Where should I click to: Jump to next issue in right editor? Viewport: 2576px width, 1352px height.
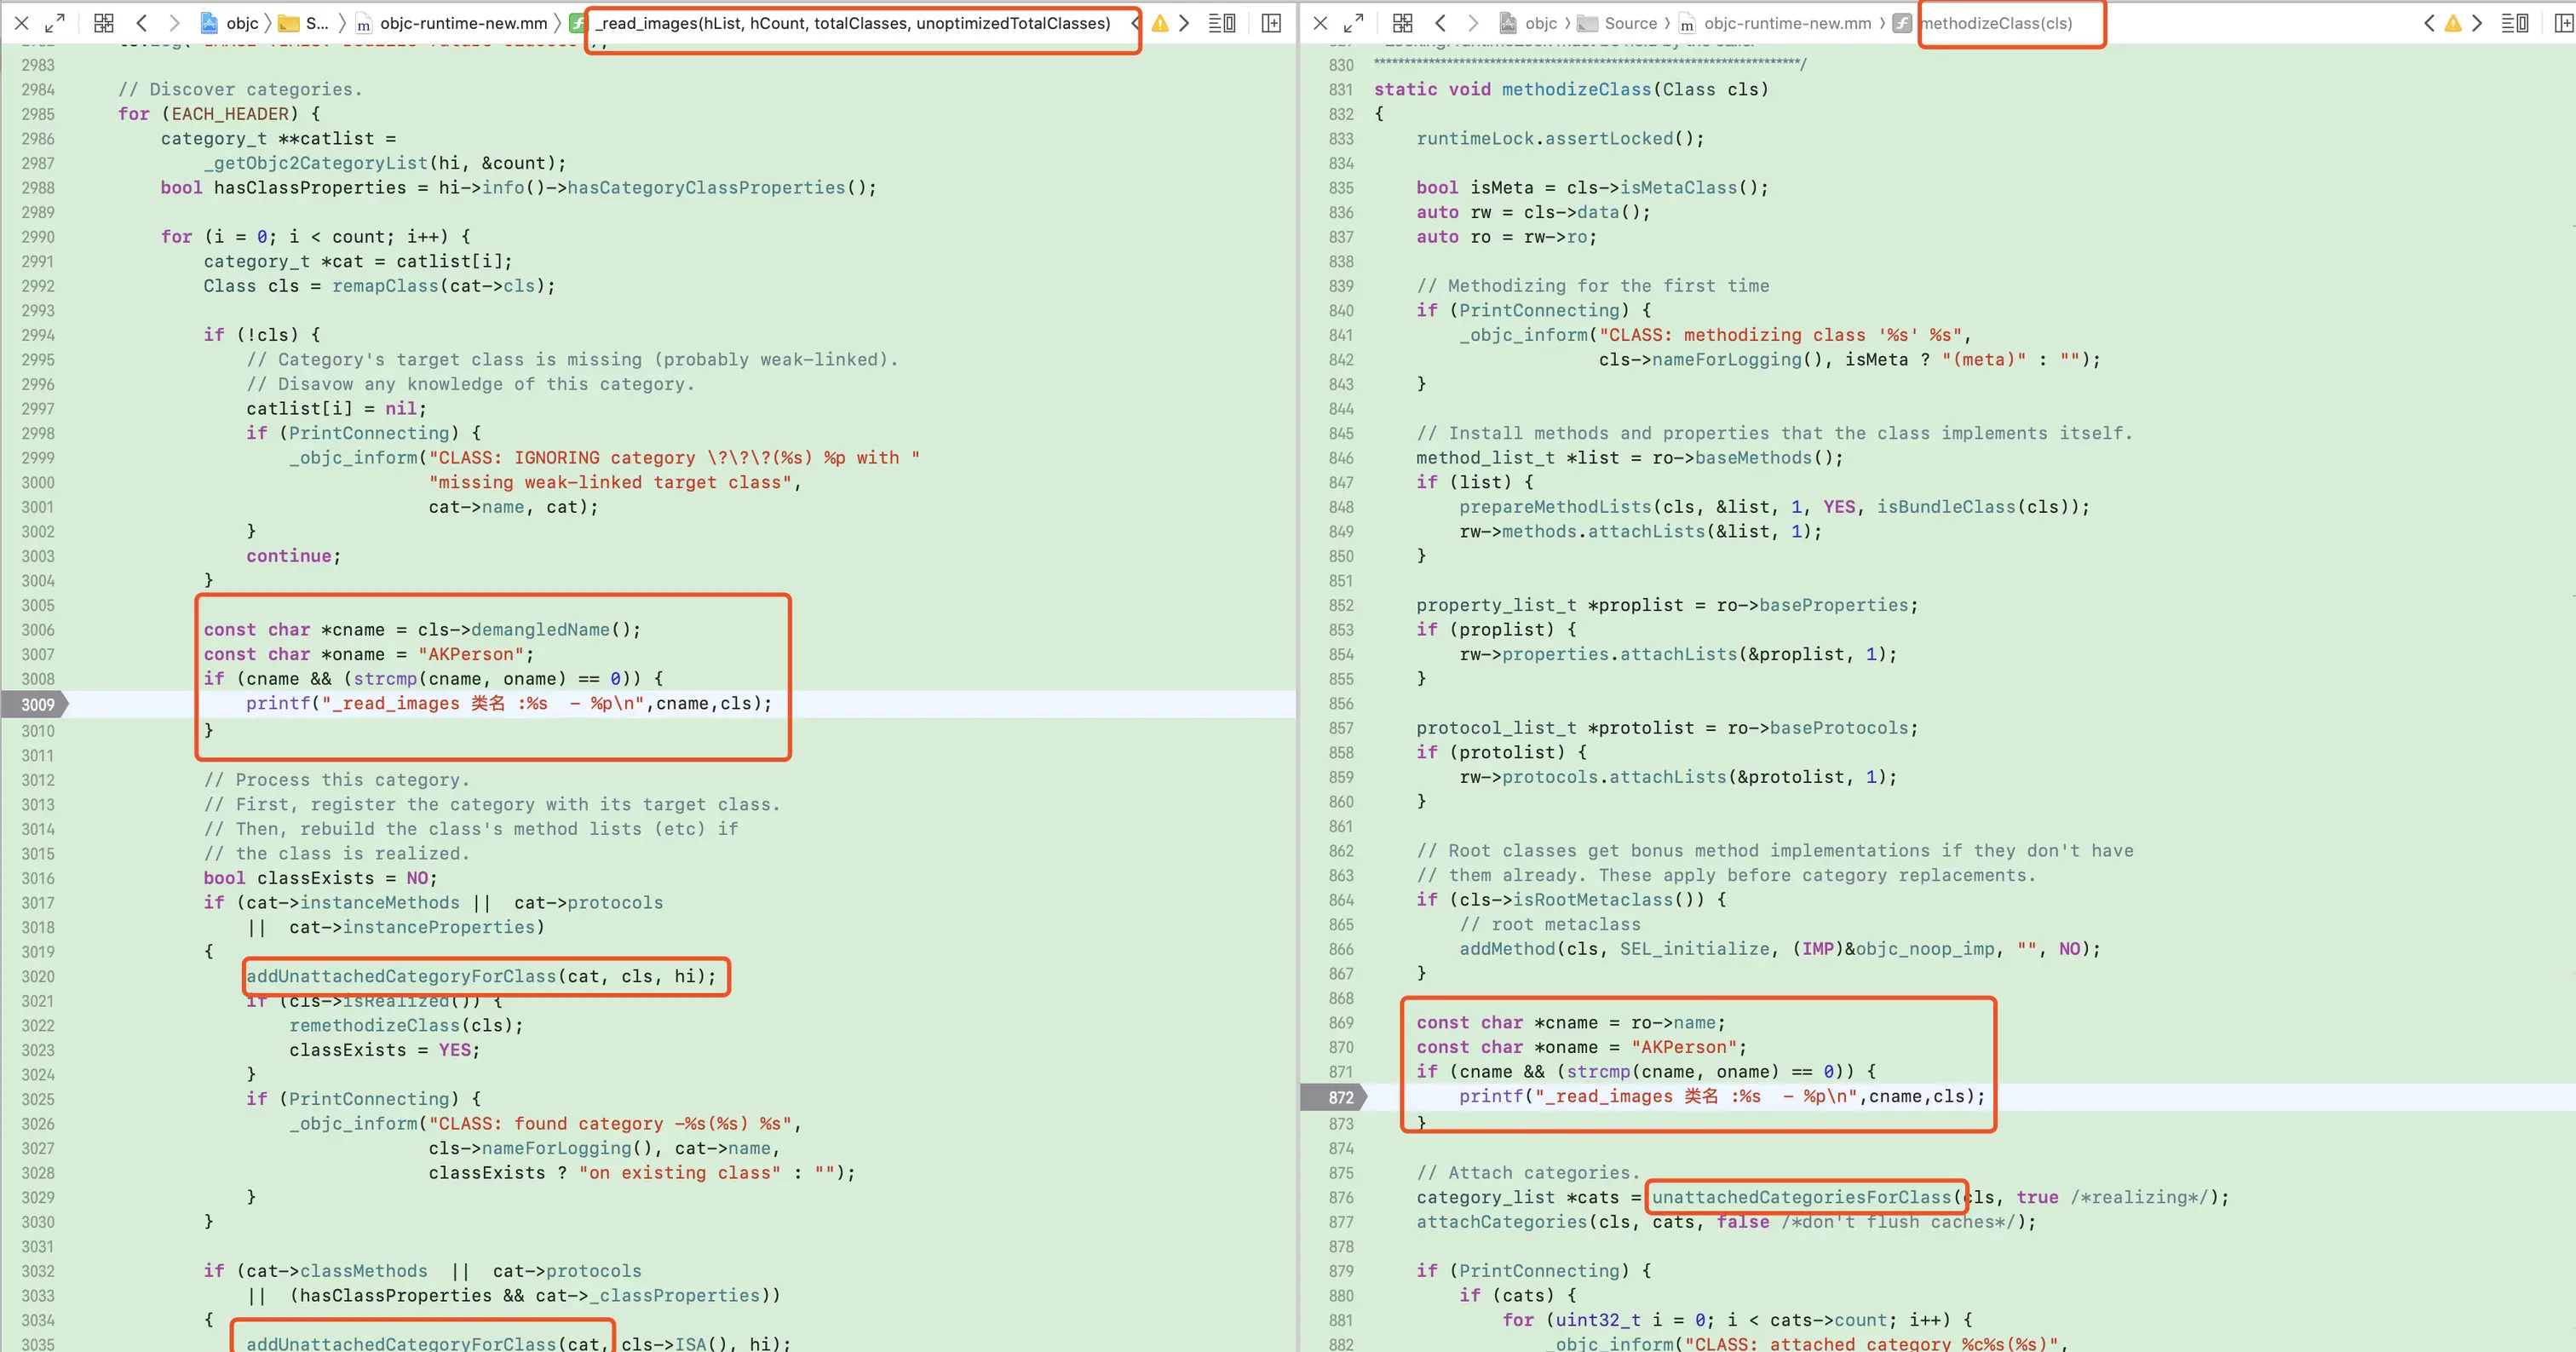2477,22
